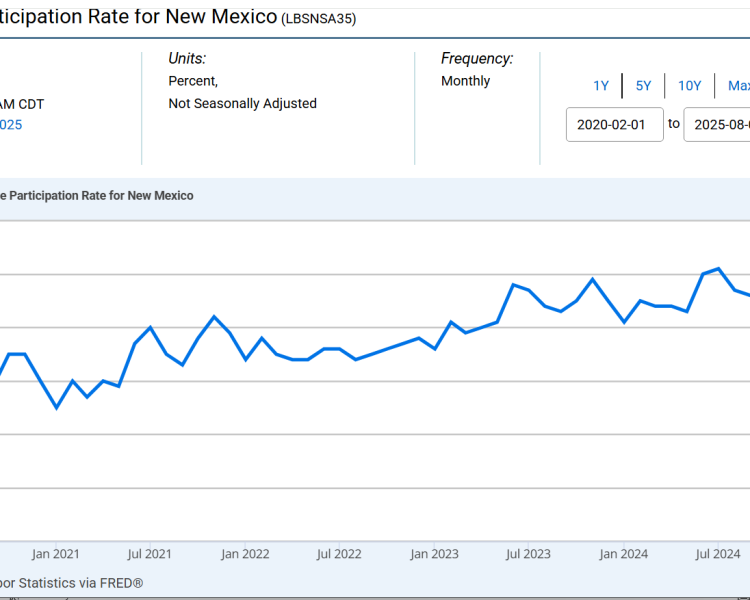Image resolution: width=750 pixels, height=600 pixels.
Task: Select the 10Y date range
Action: point(690,86)
